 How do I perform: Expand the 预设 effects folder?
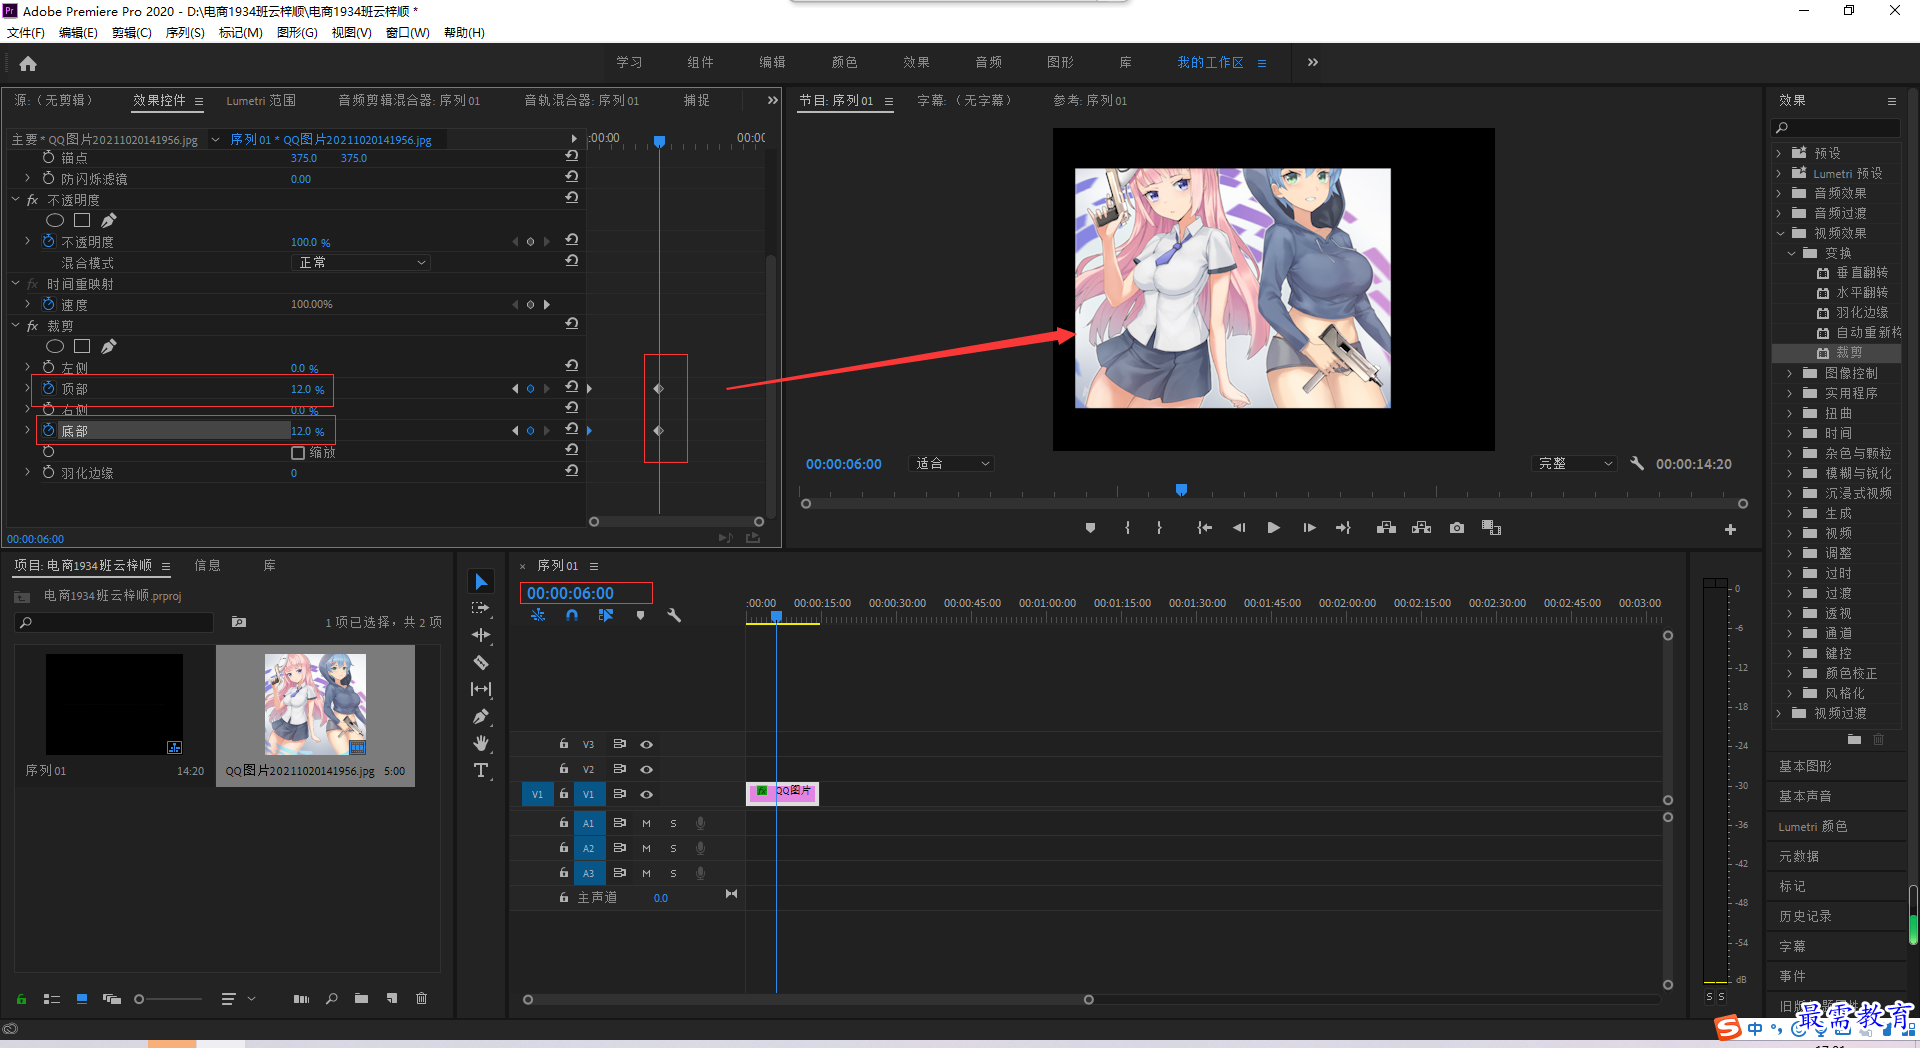(x=1779, y=153)
